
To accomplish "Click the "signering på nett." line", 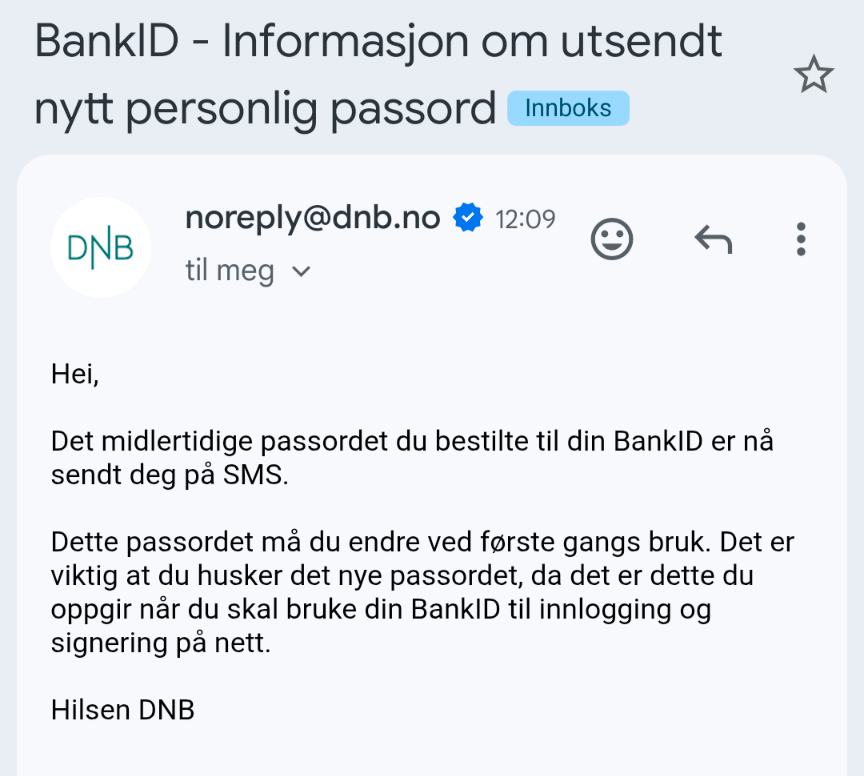I will tap(161, 643).
